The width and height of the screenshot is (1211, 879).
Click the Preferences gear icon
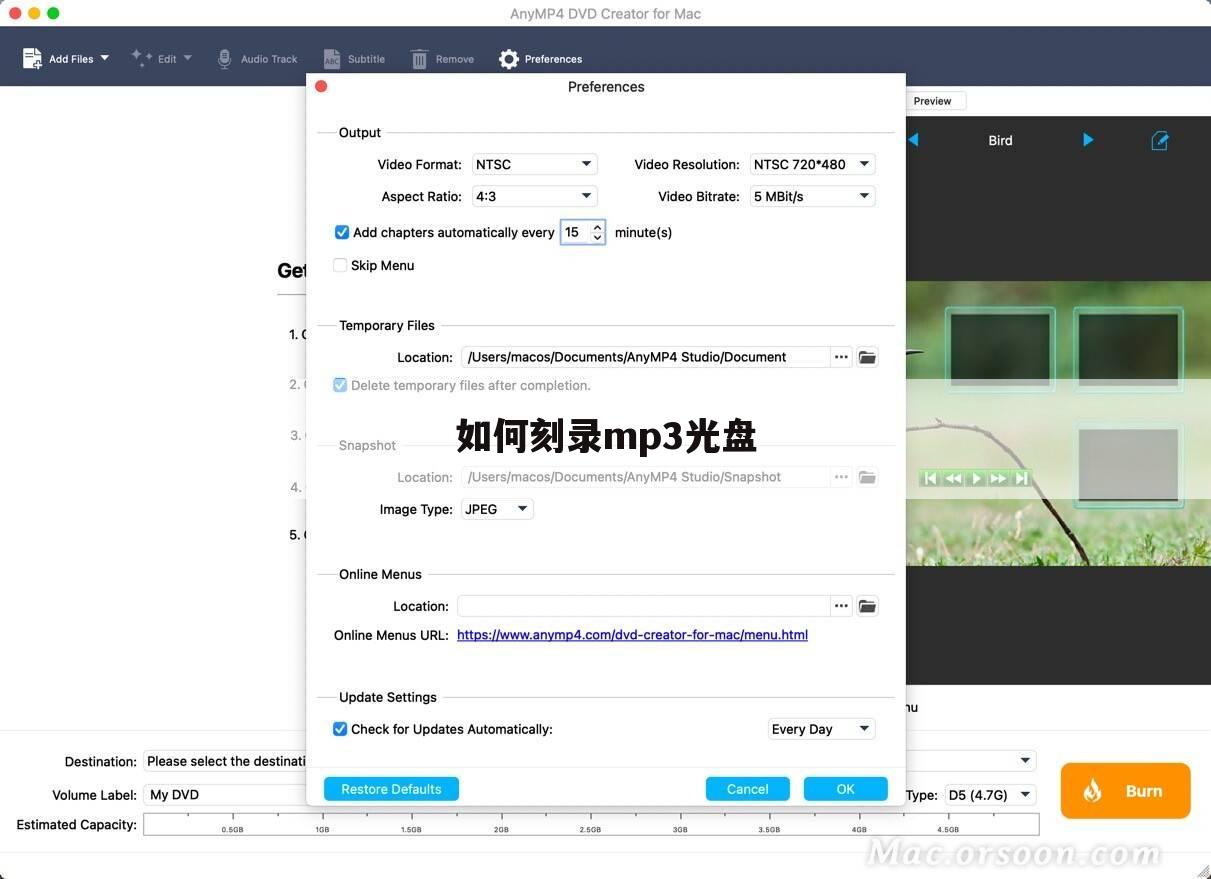[509, 59]
